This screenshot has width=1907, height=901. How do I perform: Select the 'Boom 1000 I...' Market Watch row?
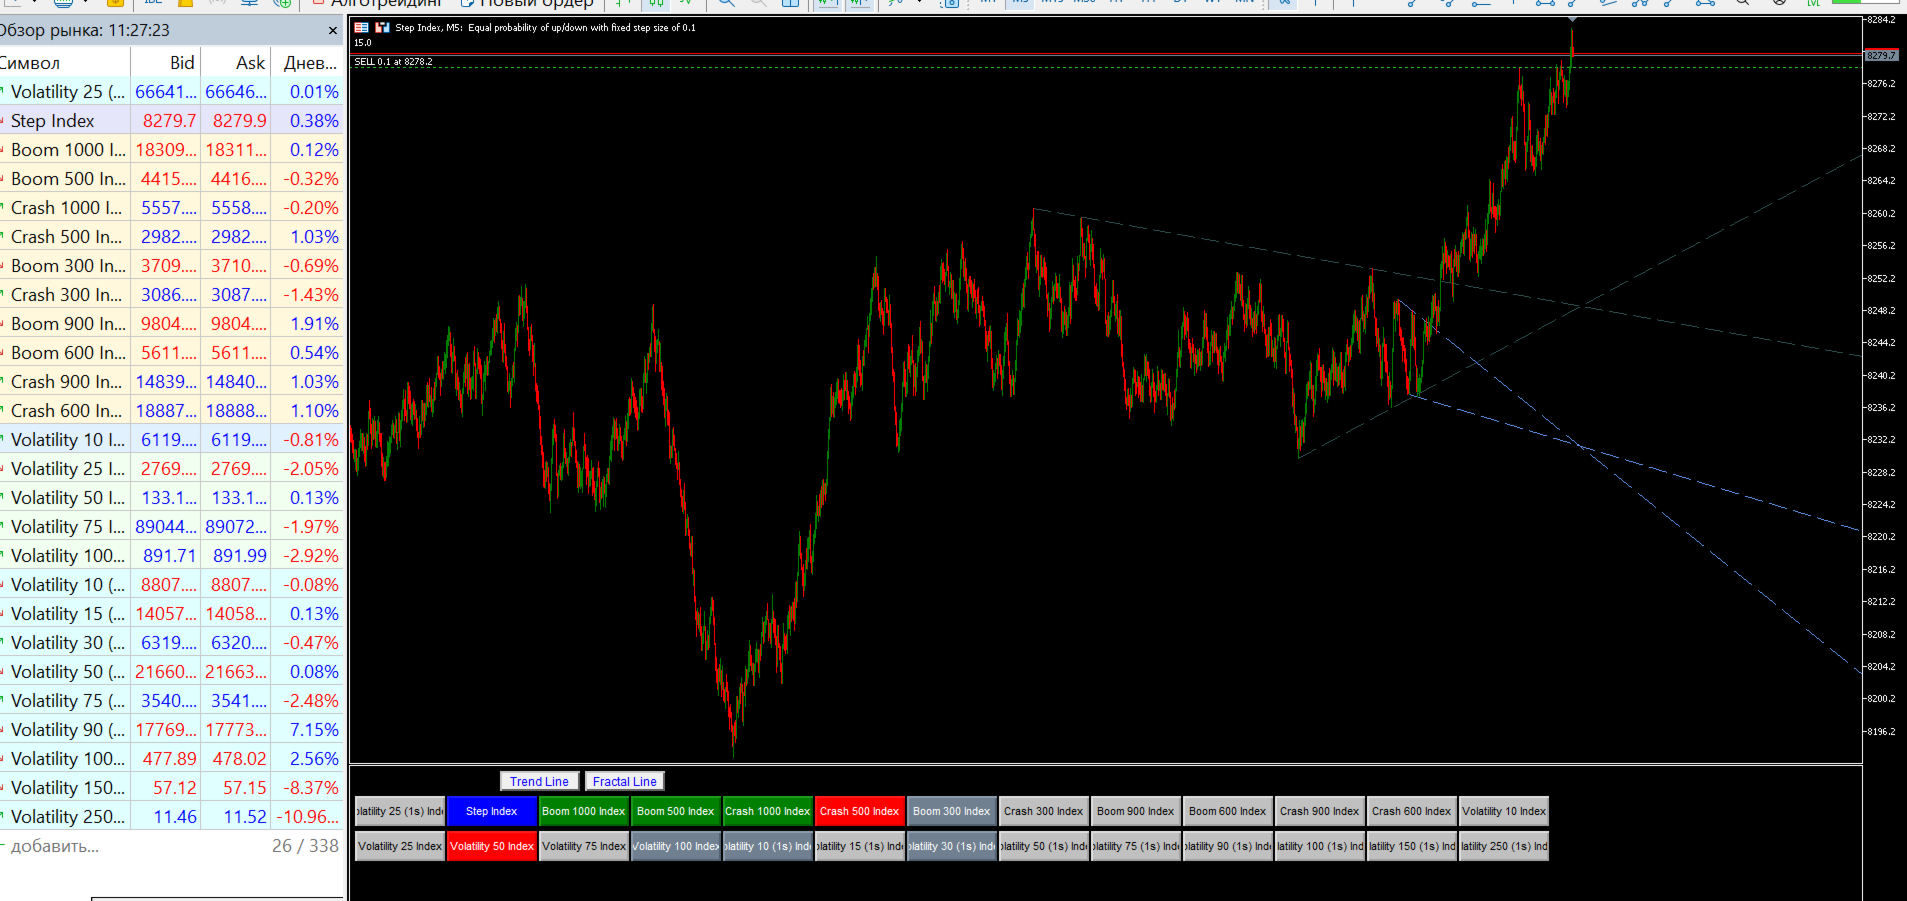[172, 149]
